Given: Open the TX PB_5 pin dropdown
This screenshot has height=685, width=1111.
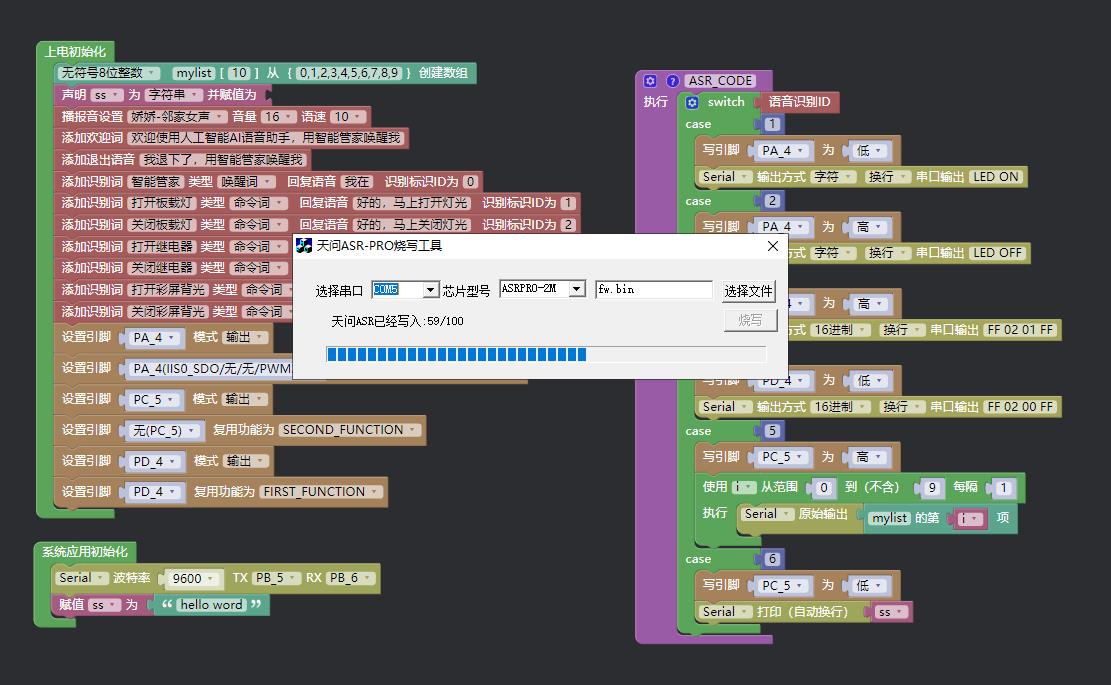Looking at the screenshot, I should click(276, 578).
